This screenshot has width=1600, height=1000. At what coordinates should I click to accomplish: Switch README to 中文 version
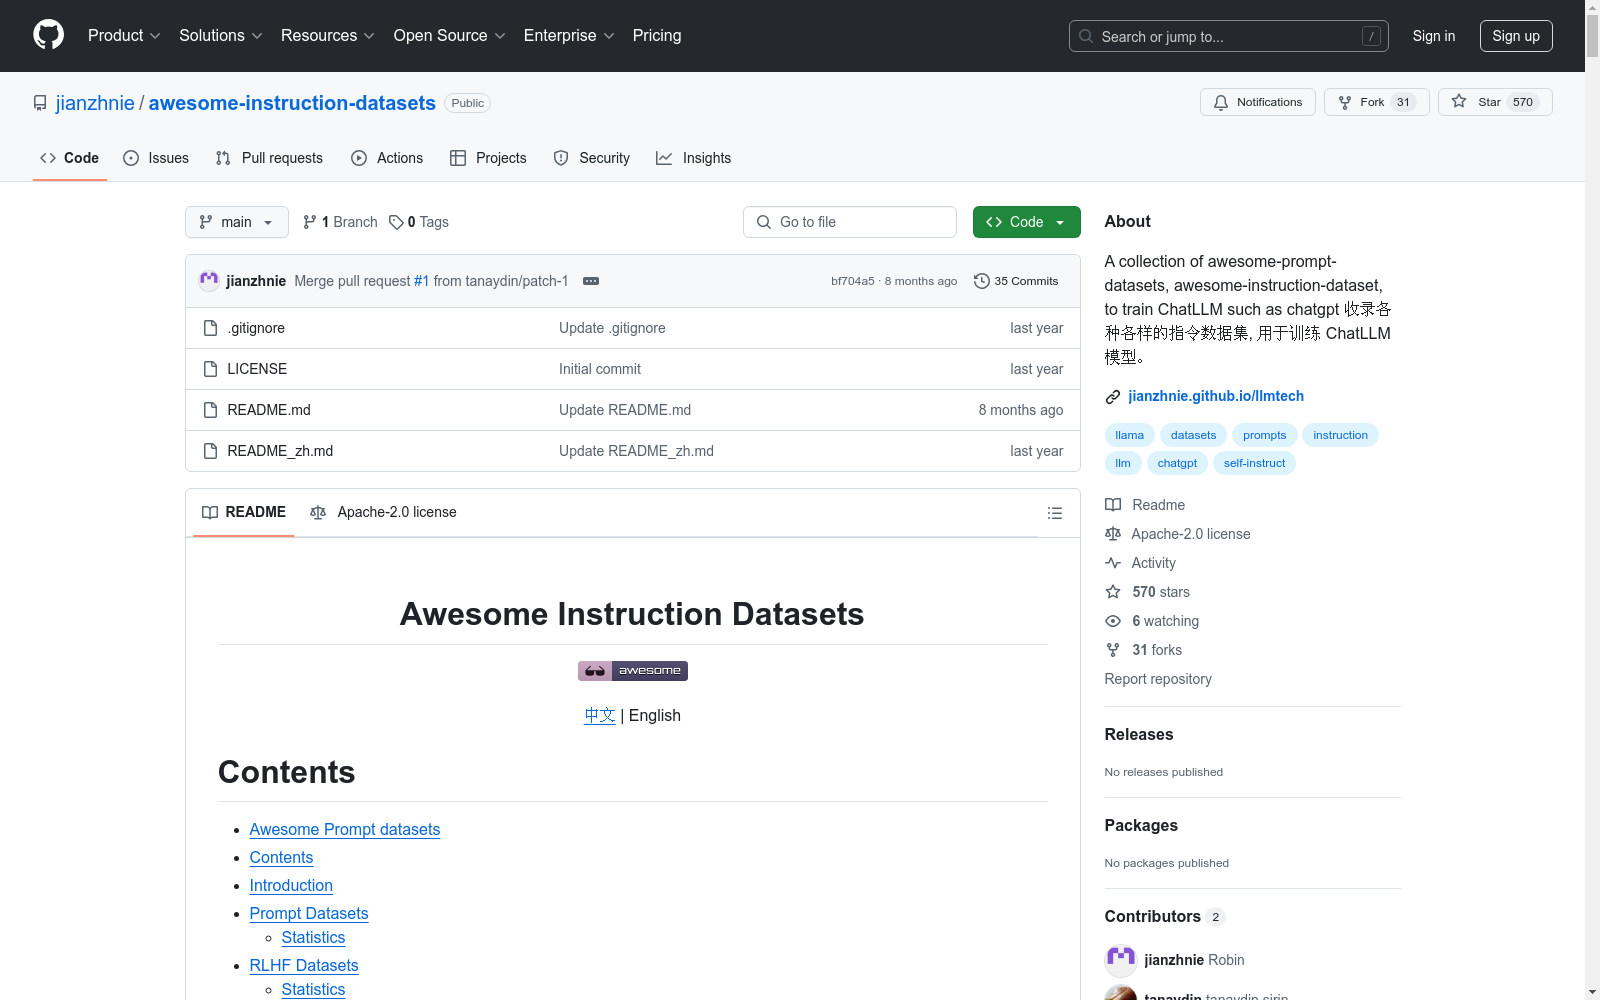tap(600, 716)
